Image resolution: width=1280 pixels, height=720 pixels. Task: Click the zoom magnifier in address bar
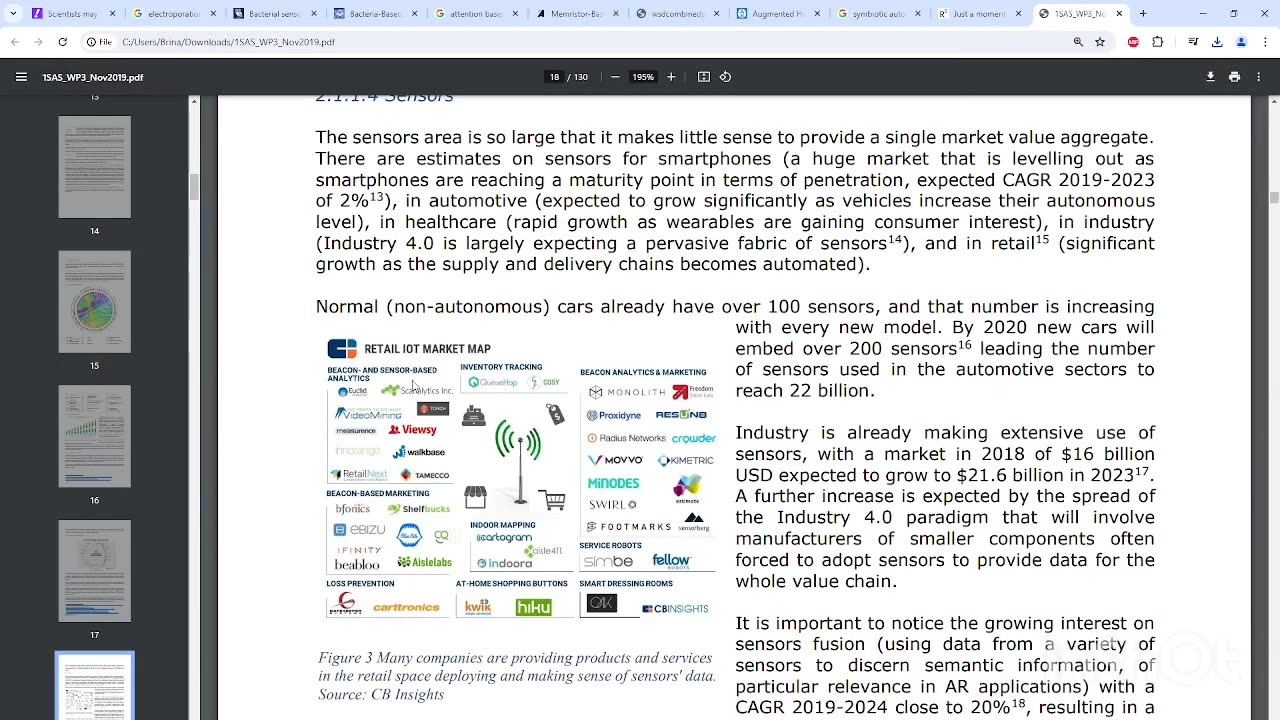tap(1078, 42)
